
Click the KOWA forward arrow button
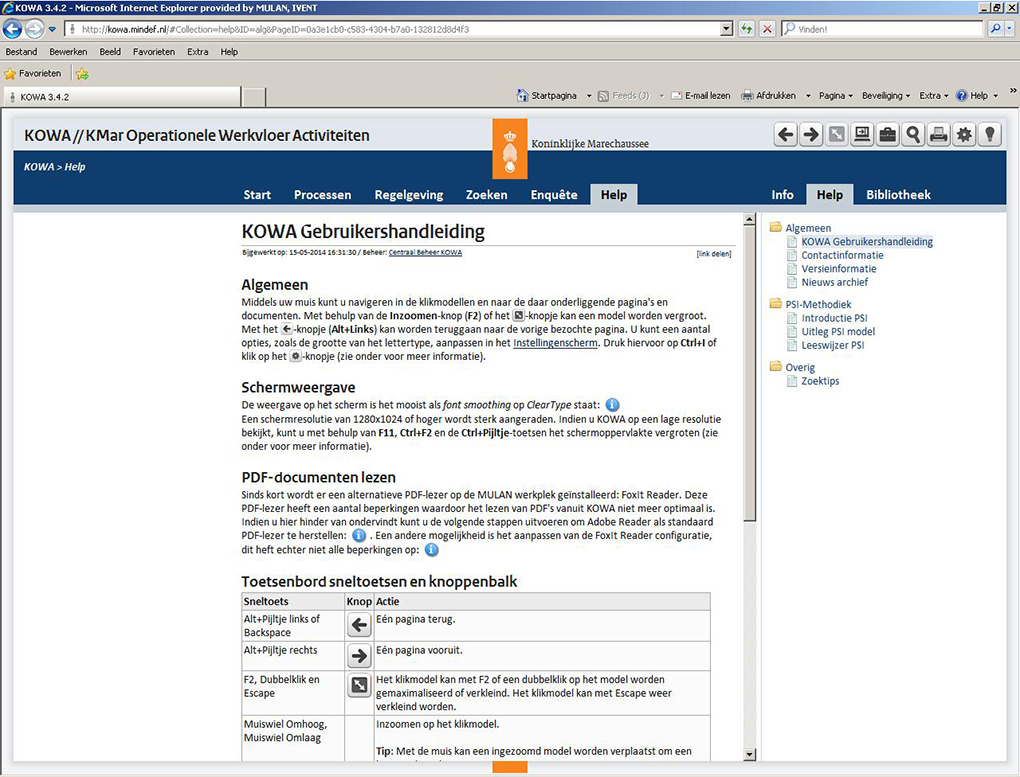pyautogui.click(x=811, y=135)
